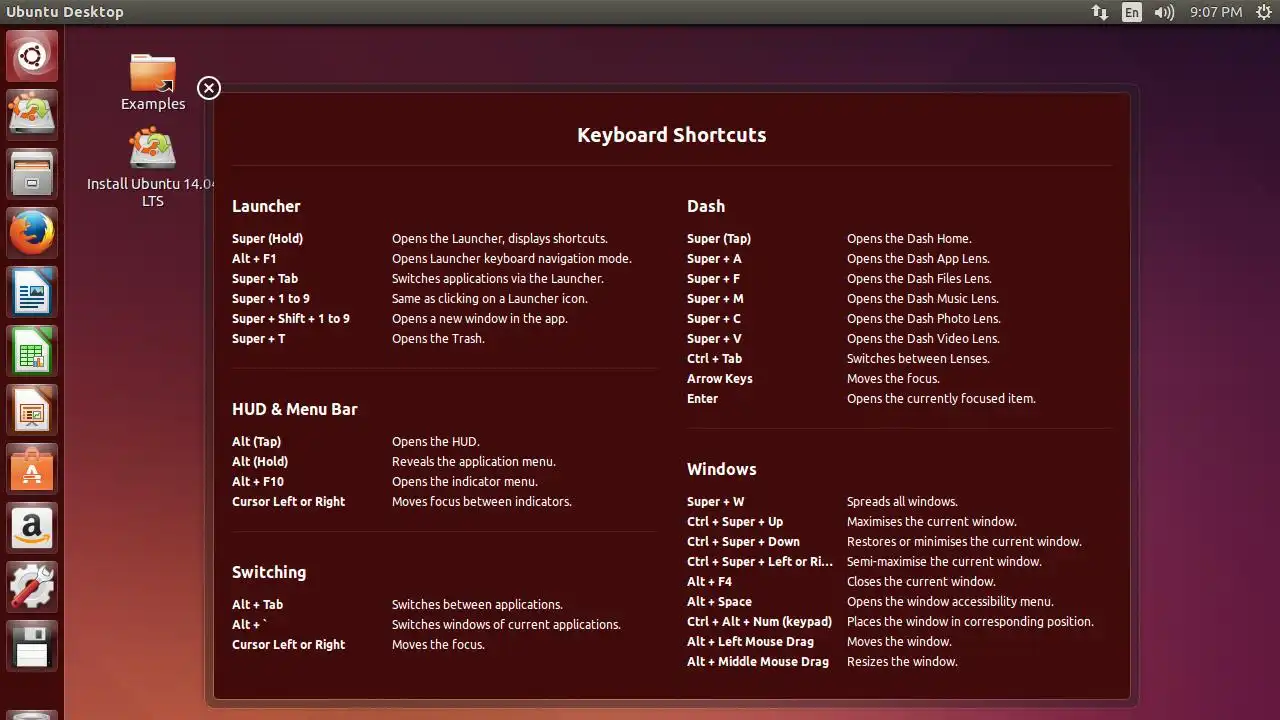This screenshot has height=720, width=1280.
Task: Click 'Opens the Dash Photo Lens.' description
Action: (924, 319)
